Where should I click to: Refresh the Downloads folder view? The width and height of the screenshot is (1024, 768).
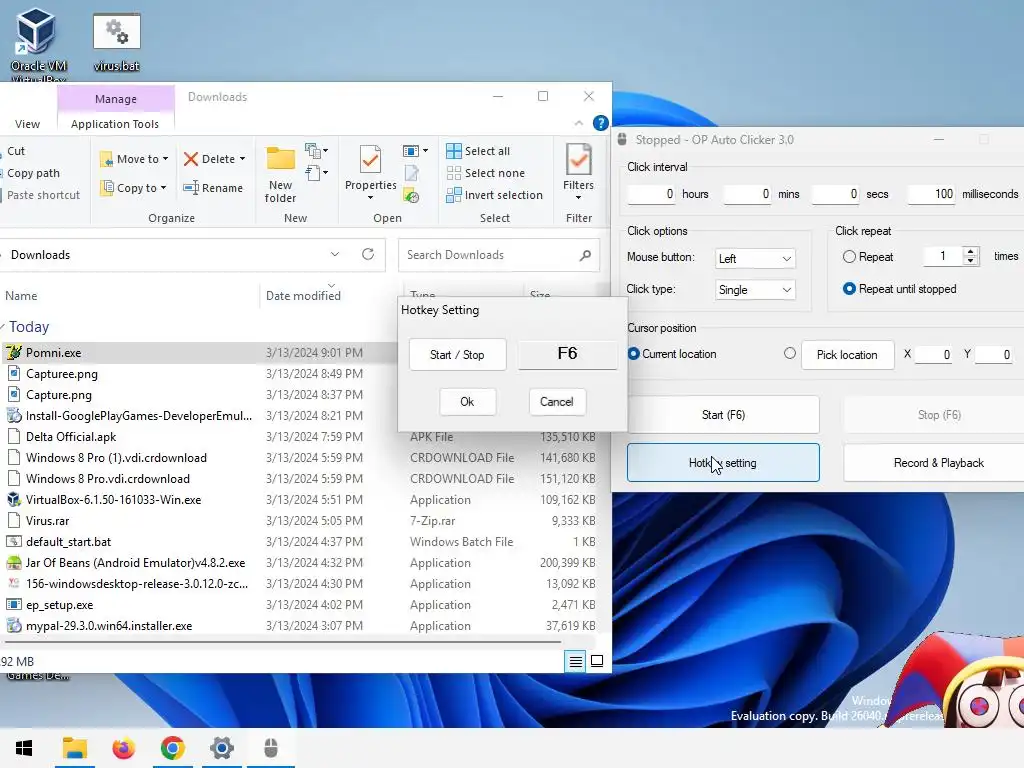click(368, 254)
